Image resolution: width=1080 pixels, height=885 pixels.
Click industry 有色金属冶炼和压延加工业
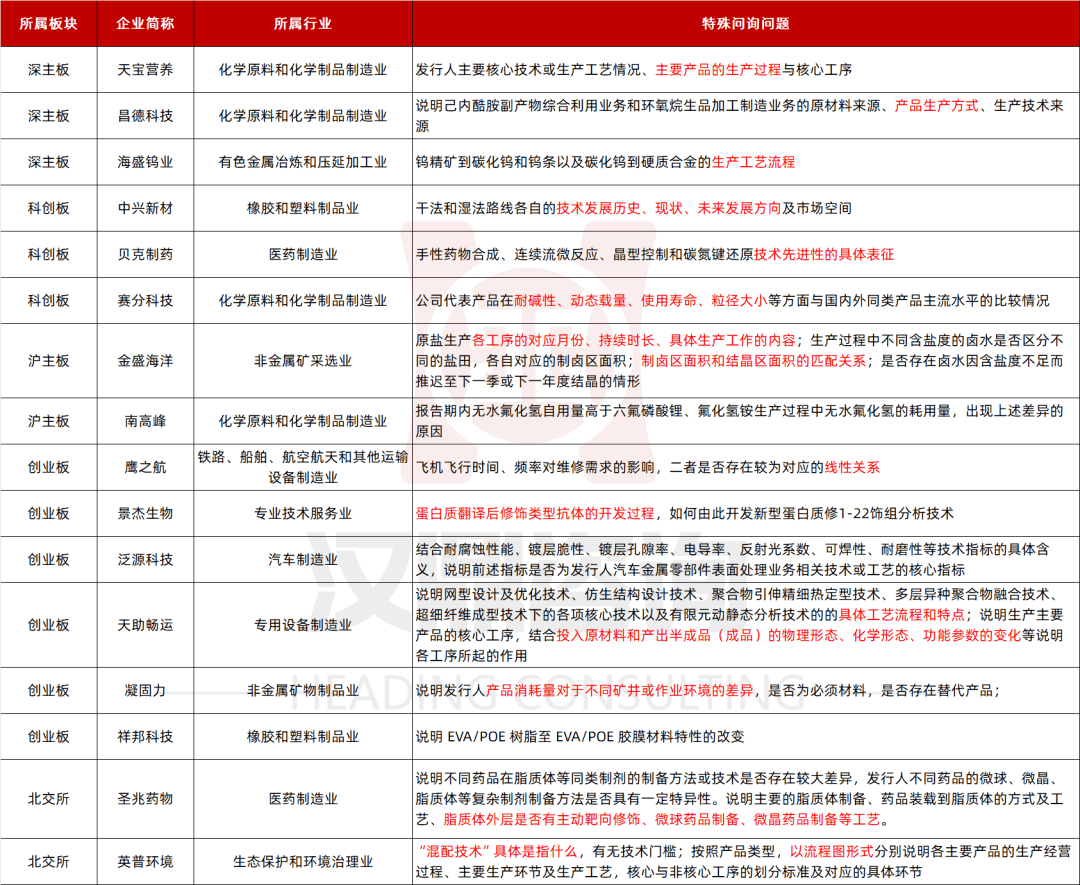pos(303,162)
